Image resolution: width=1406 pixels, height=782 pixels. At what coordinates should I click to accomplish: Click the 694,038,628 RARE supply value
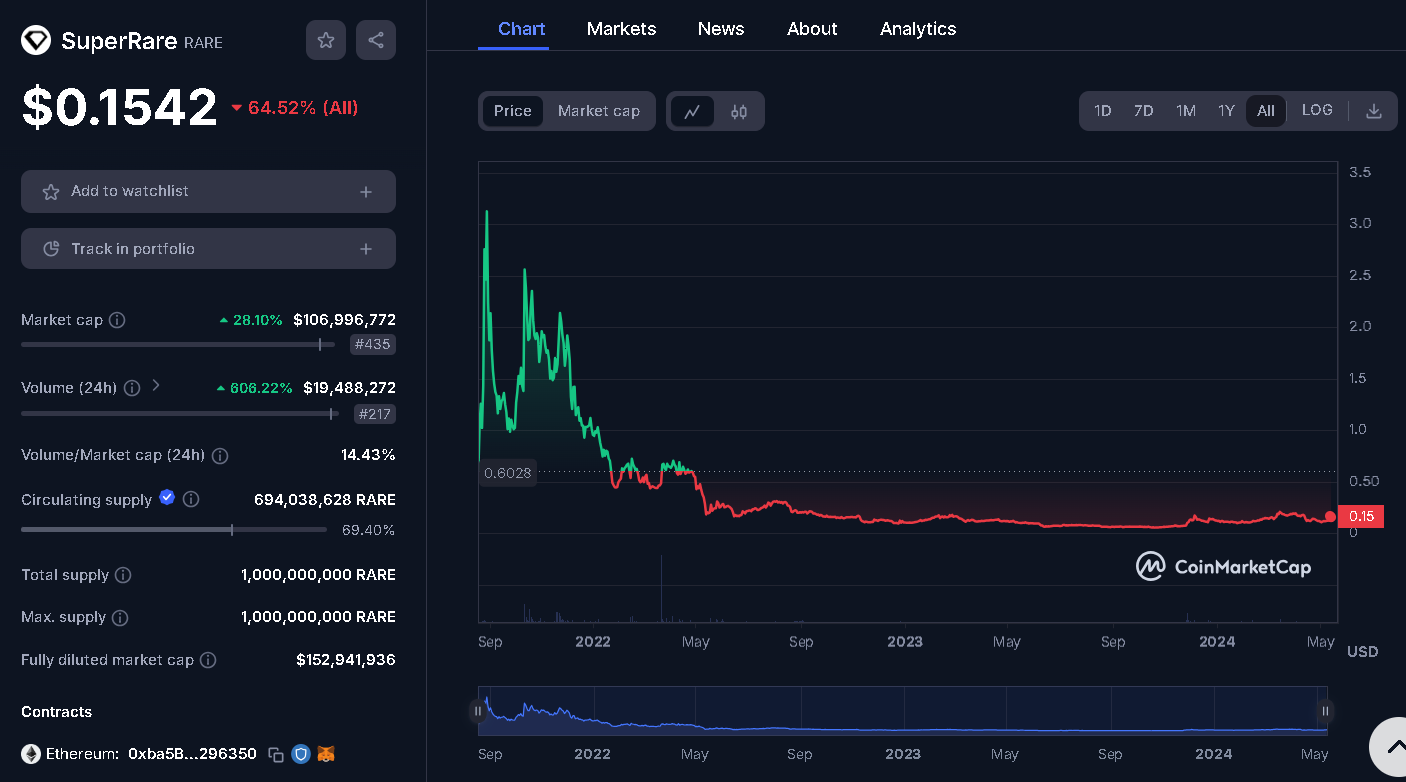click(x=325, y=499)
